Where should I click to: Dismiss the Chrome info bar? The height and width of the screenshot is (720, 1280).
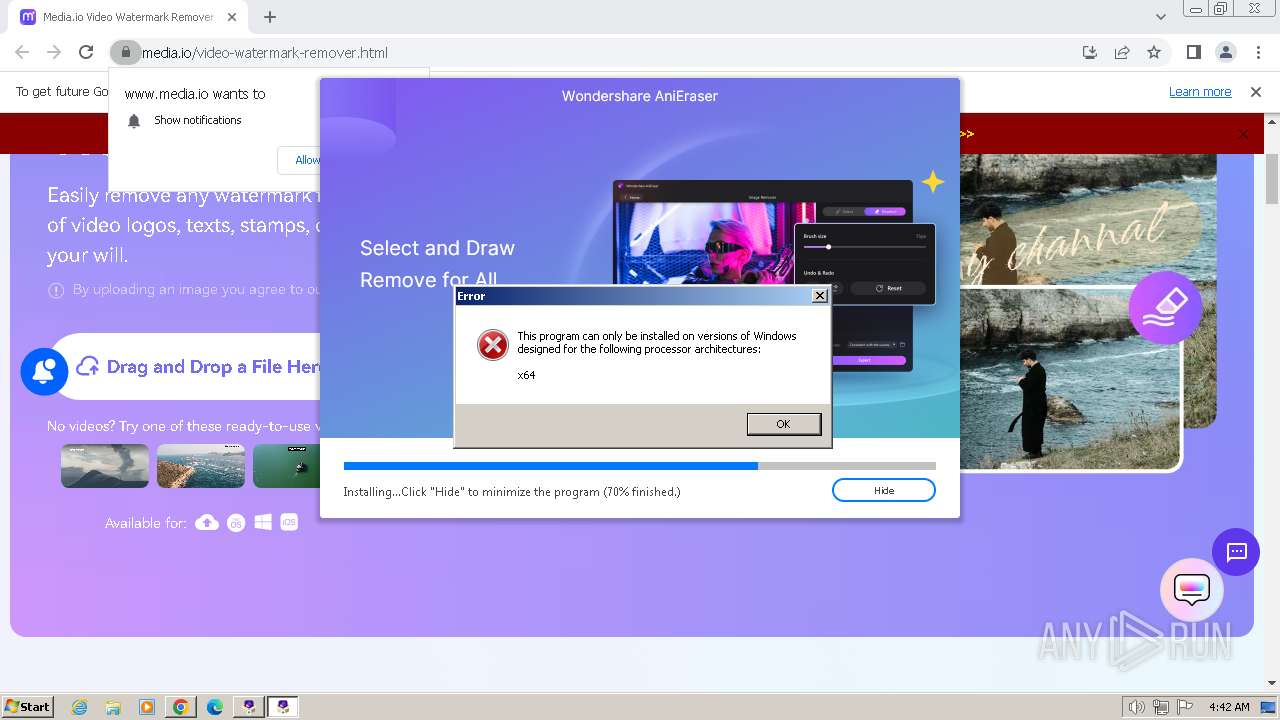point(1256,92)
